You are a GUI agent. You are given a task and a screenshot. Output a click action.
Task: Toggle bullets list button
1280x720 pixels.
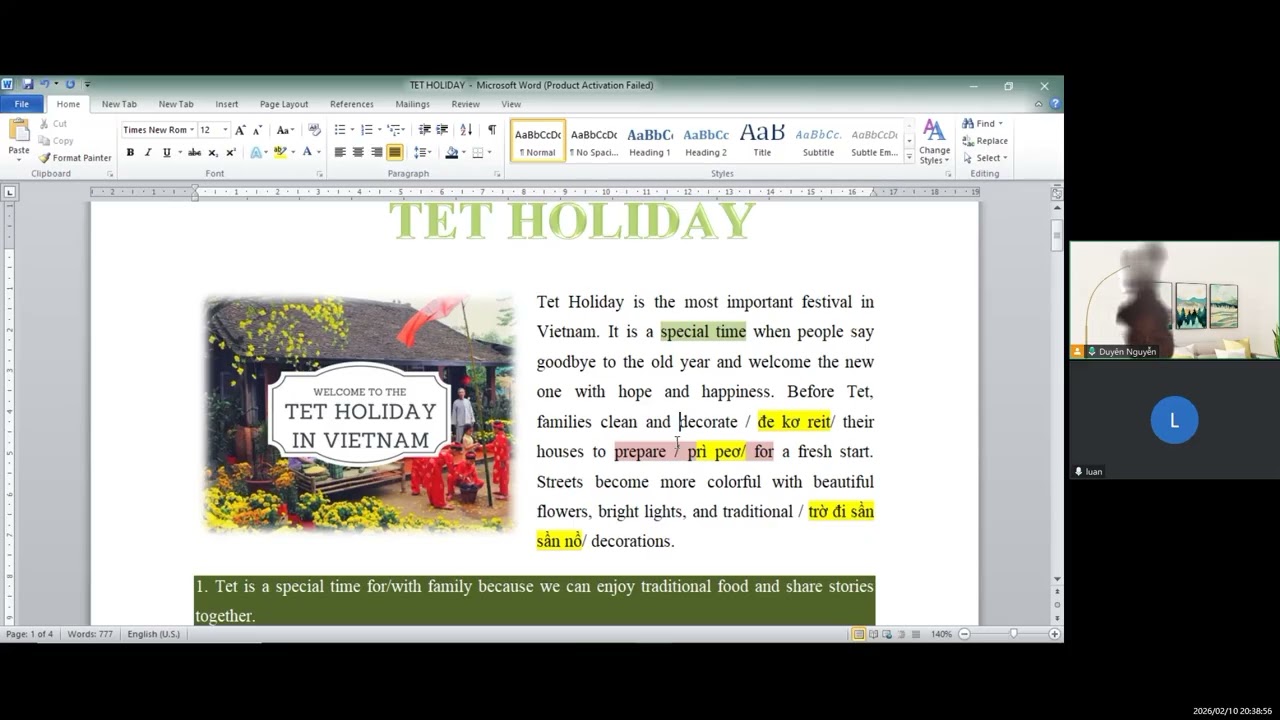pos(340,130)
